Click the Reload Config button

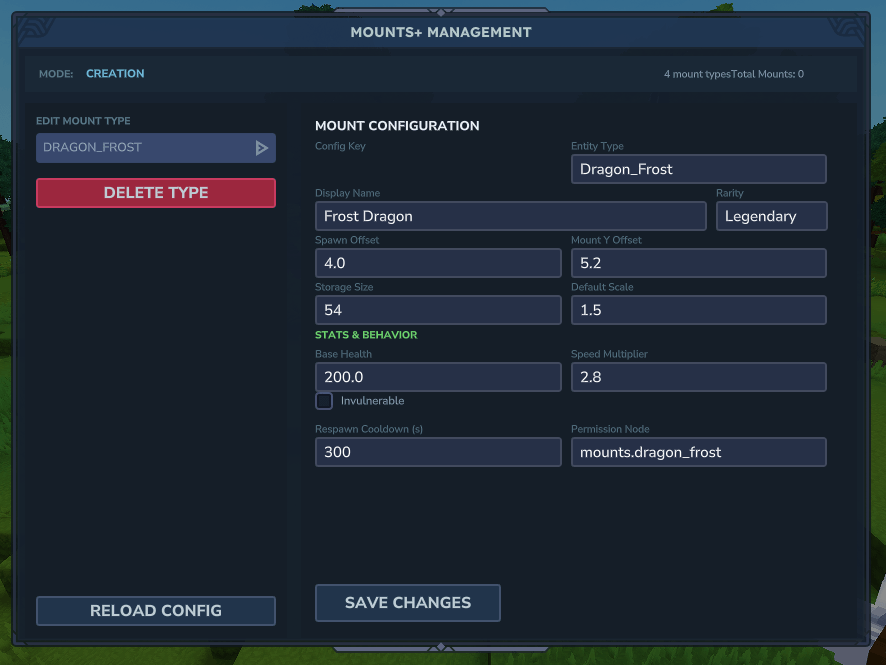tap(156, 611)
